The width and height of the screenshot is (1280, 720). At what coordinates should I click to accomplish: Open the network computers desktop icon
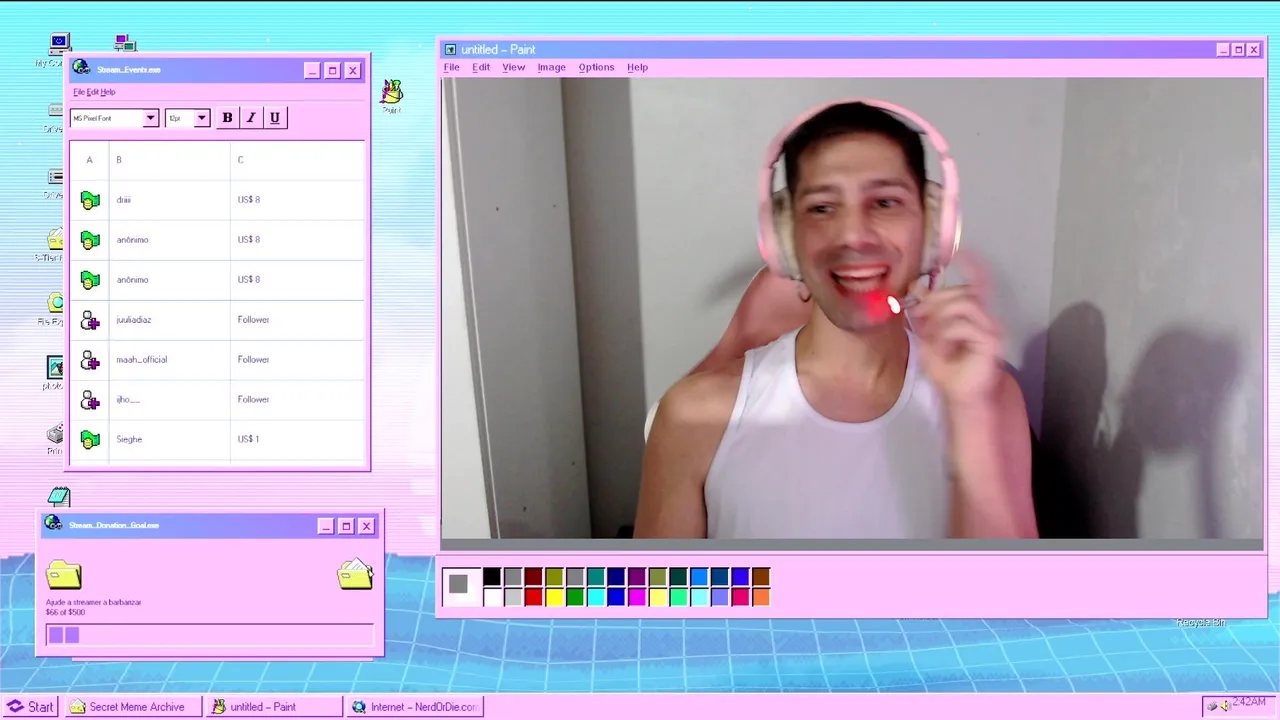point(125,43)
